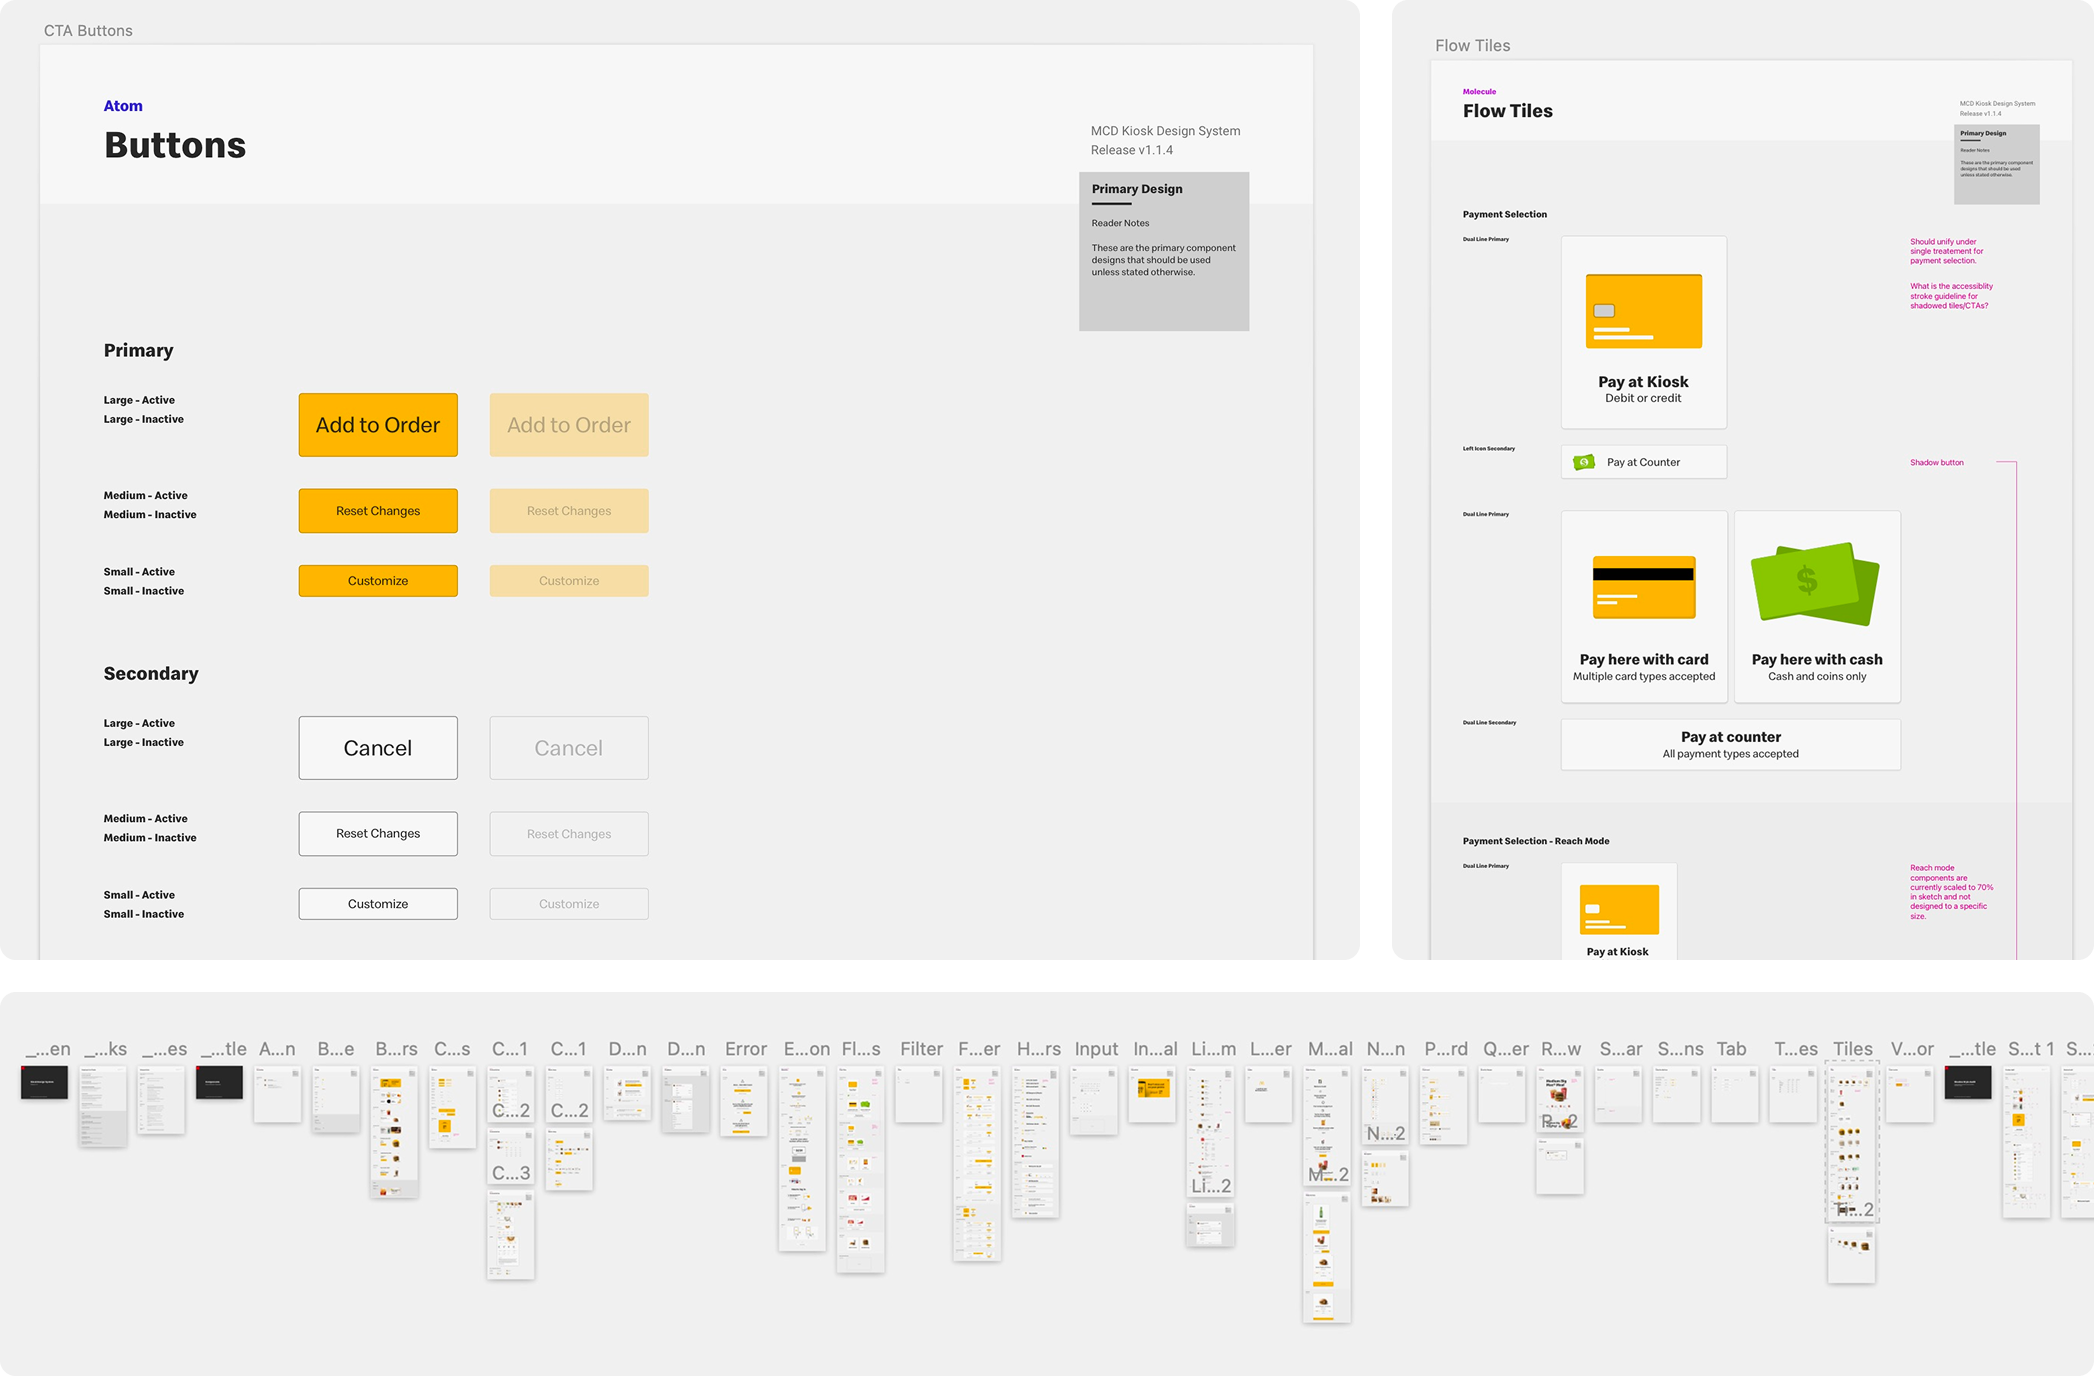Open the Error artboard thumbnail
Viewport: 2094px width, 1376px height.
point(743,1100)
